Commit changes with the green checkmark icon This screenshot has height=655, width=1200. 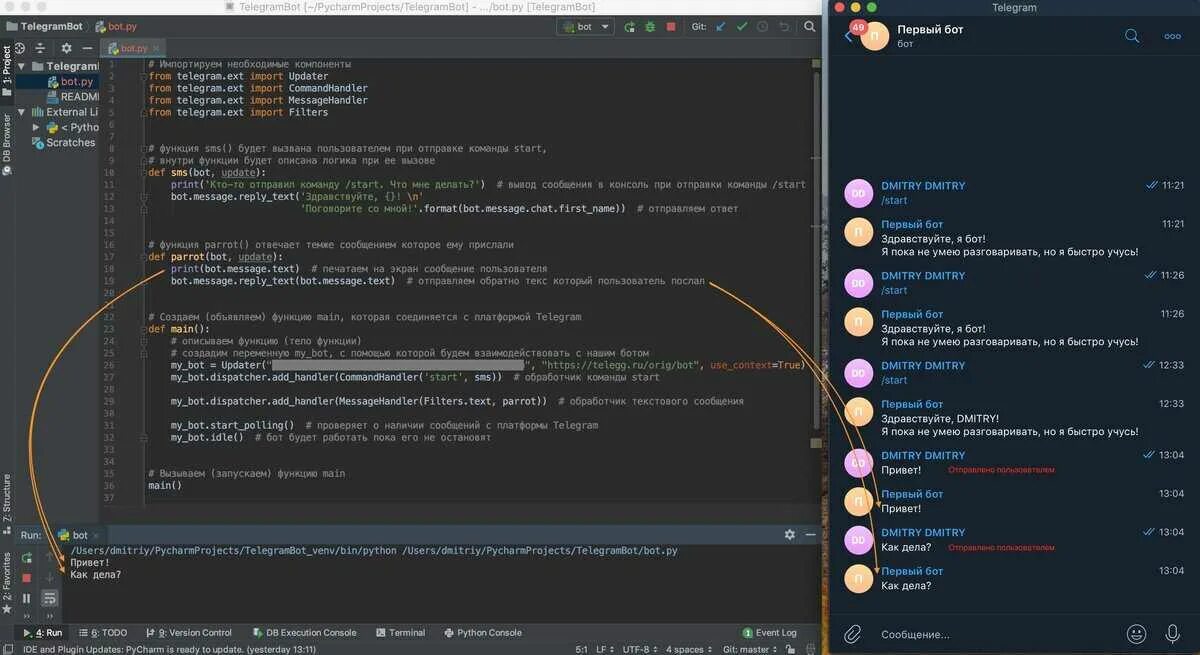point(743,26)
